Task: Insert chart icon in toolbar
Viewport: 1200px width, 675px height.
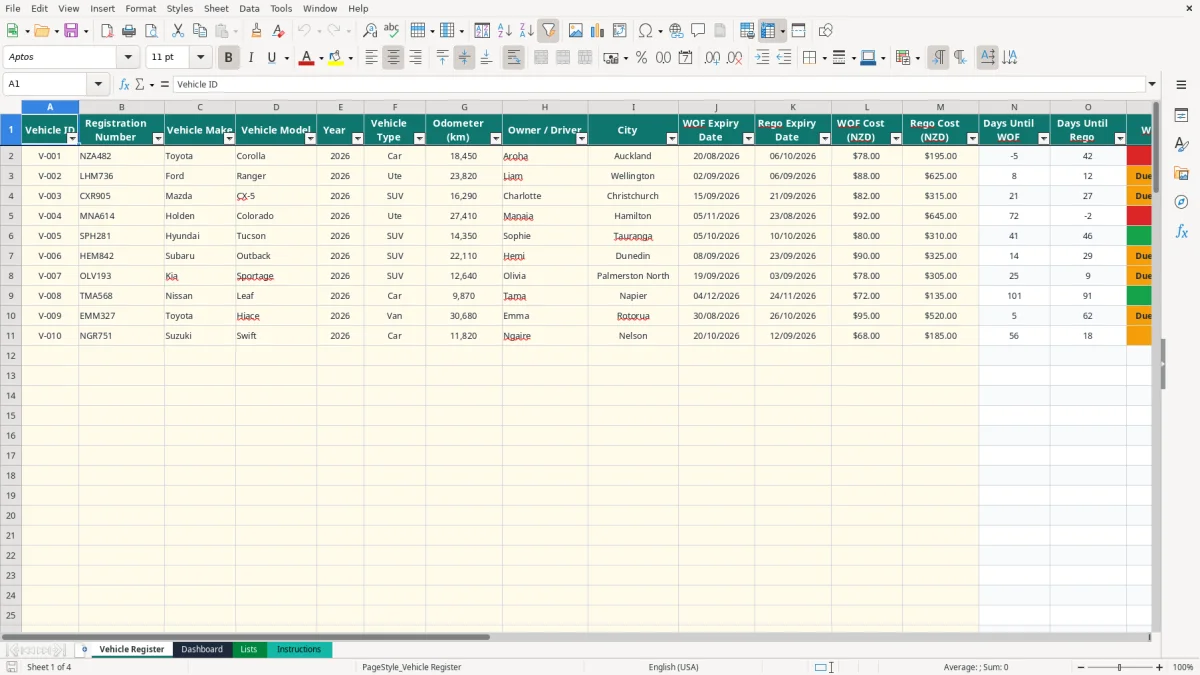Action: pos(598,31)
